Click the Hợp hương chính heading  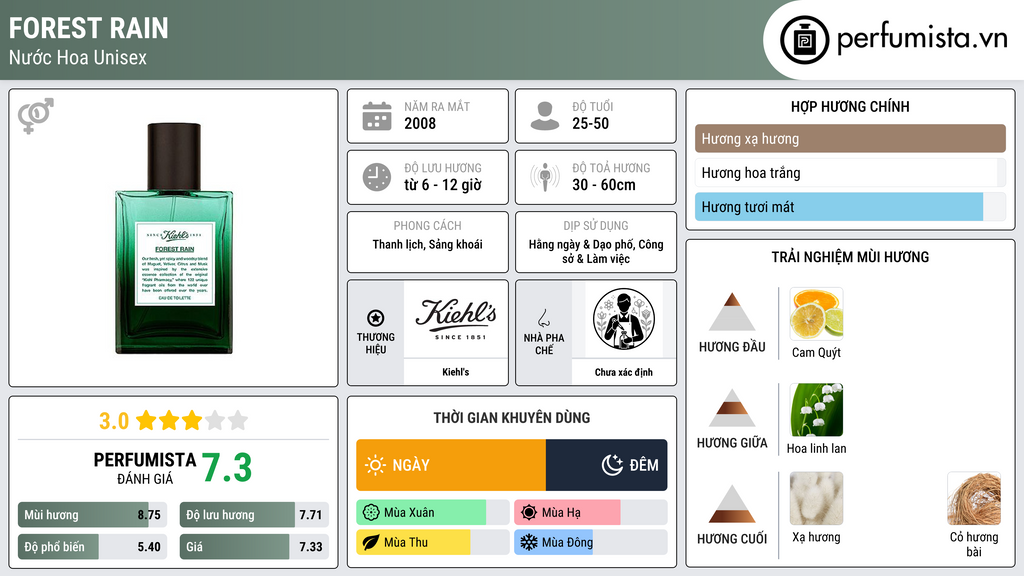pyautogui.click(x=850, y=106)
